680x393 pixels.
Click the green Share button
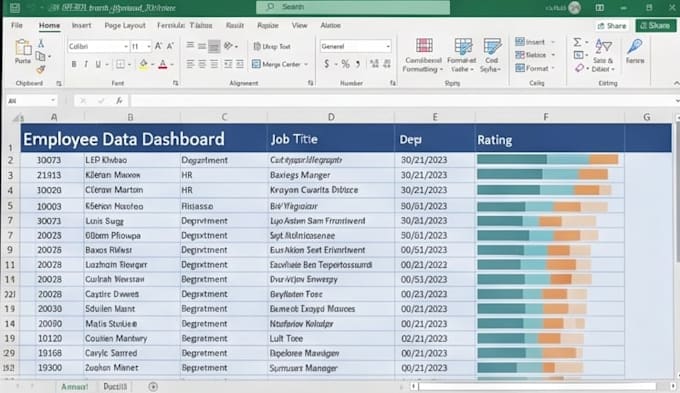pos(656,26)
